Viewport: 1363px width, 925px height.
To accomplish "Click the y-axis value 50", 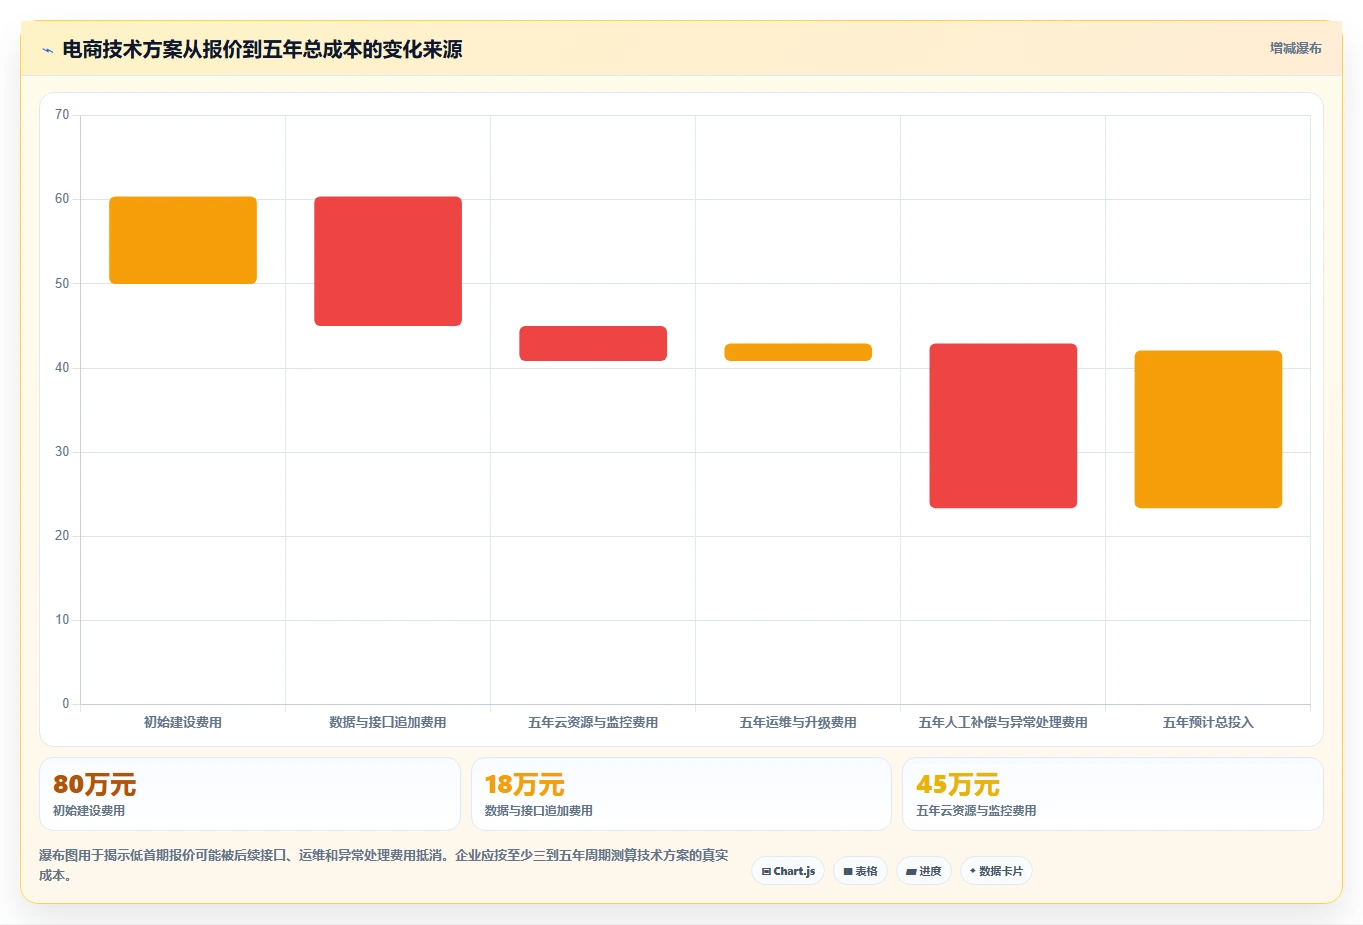I will [x=62, y=283].
